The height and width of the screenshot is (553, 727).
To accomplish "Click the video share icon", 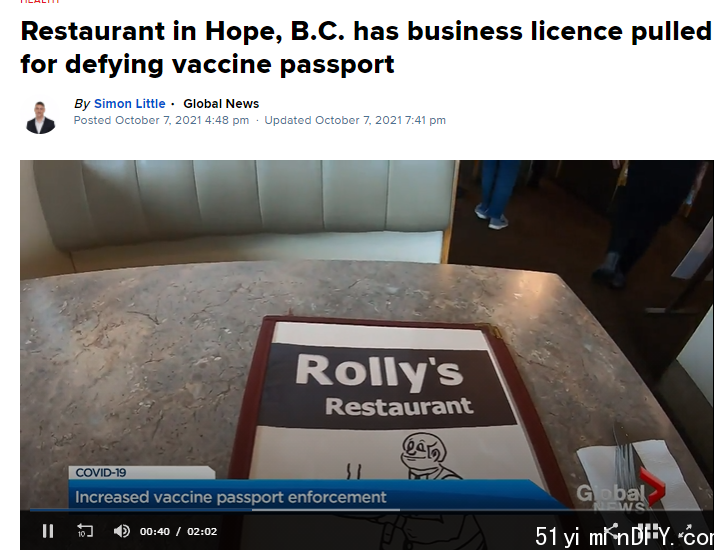I will [612, 531].
